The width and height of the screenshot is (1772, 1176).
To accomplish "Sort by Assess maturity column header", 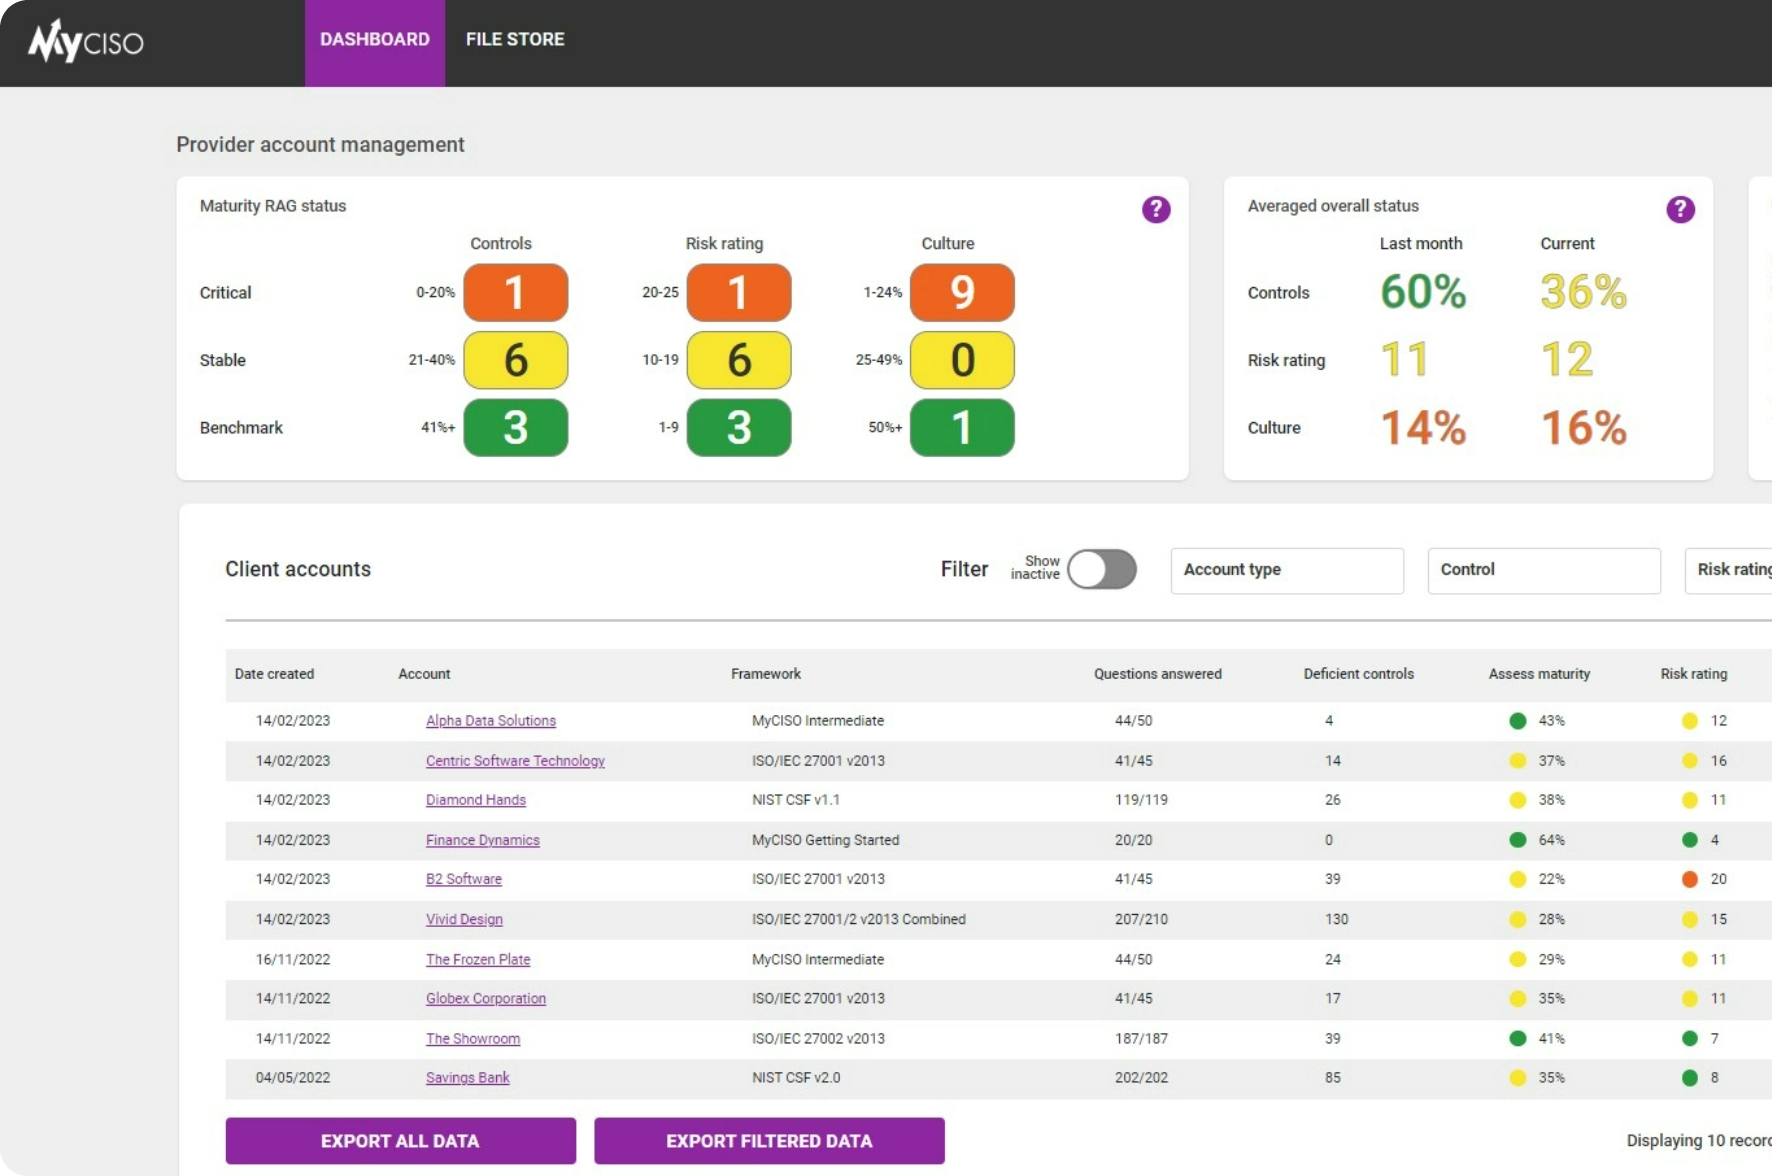I will tap(1539, 674).
